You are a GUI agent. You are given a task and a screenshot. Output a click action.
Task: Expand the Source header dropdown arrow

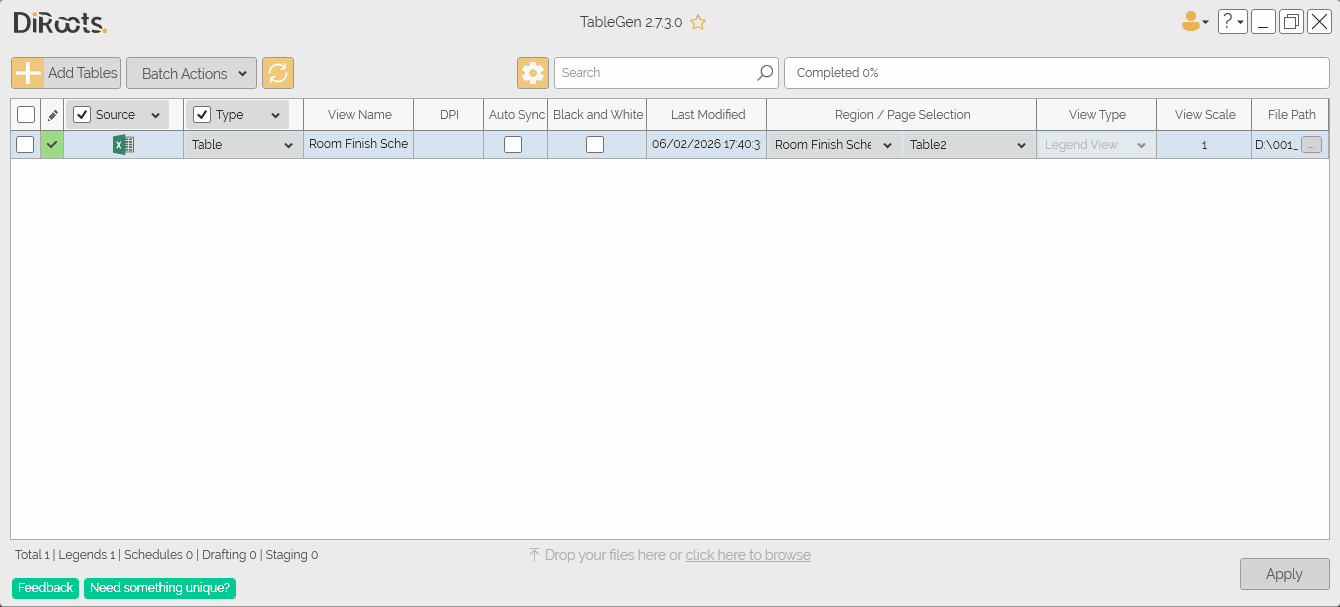(x=155, y=116)
